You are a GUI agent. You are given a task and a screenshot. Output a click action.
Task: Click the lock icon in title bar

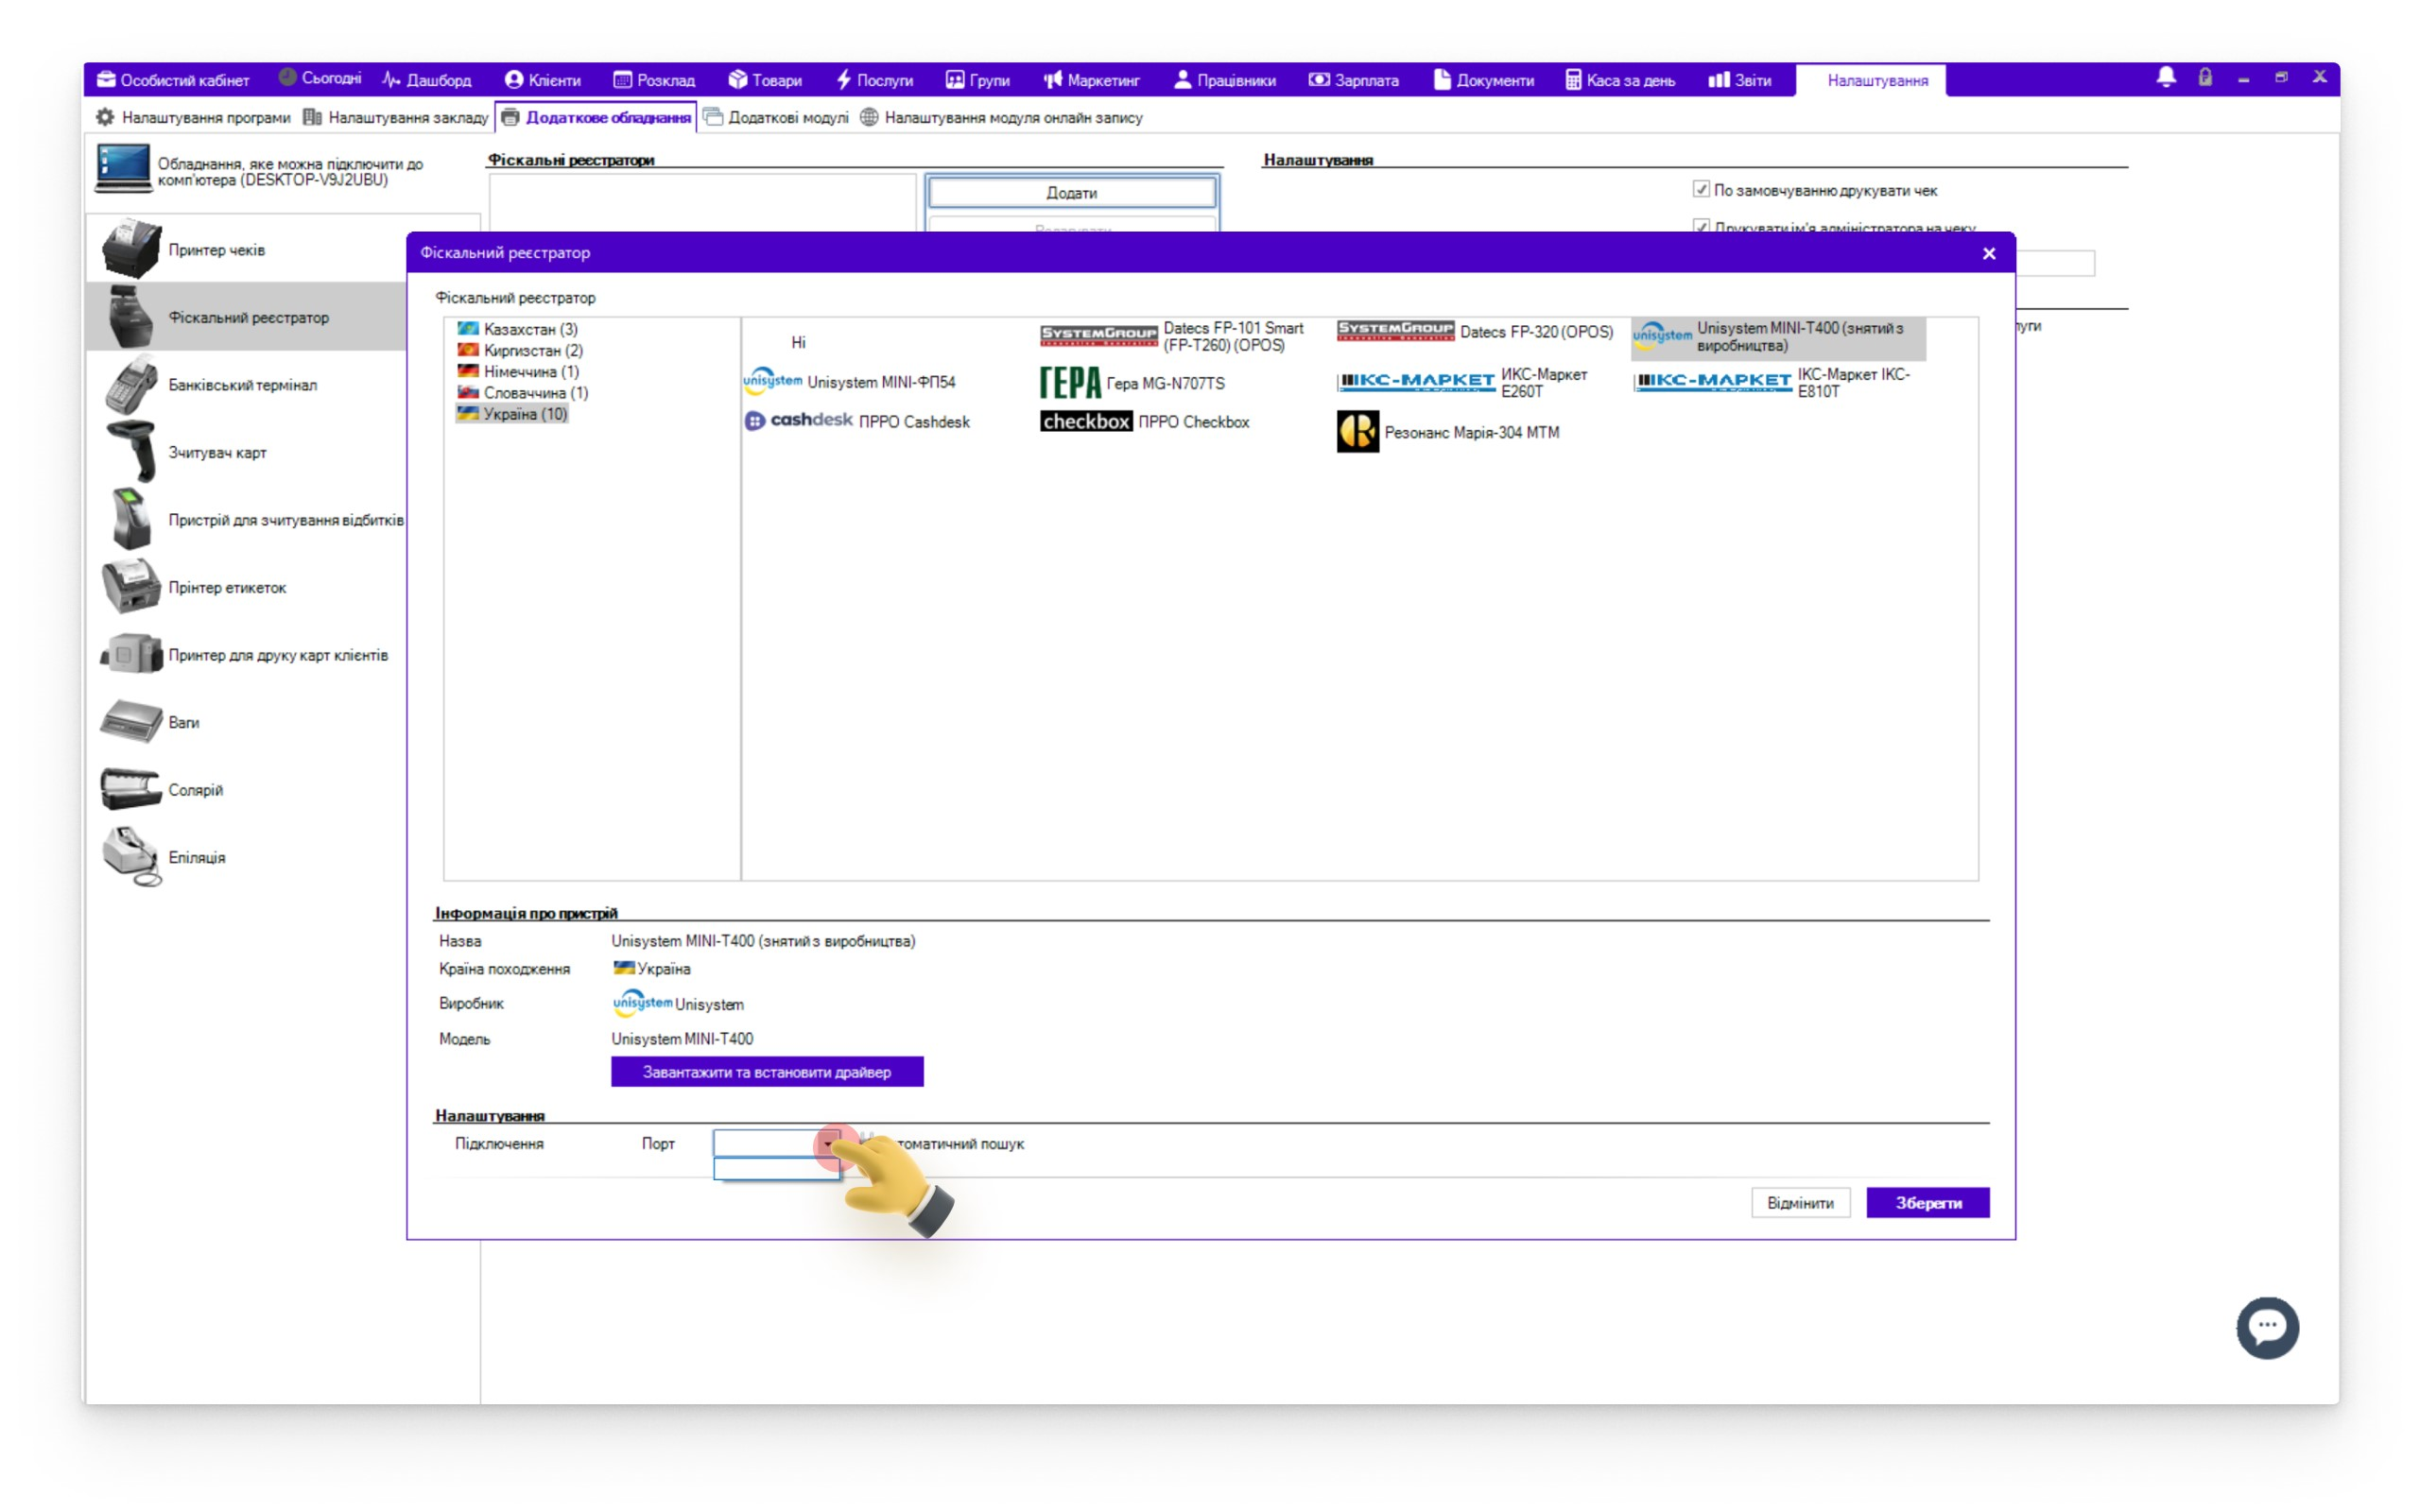click(x=2205, y=78)
